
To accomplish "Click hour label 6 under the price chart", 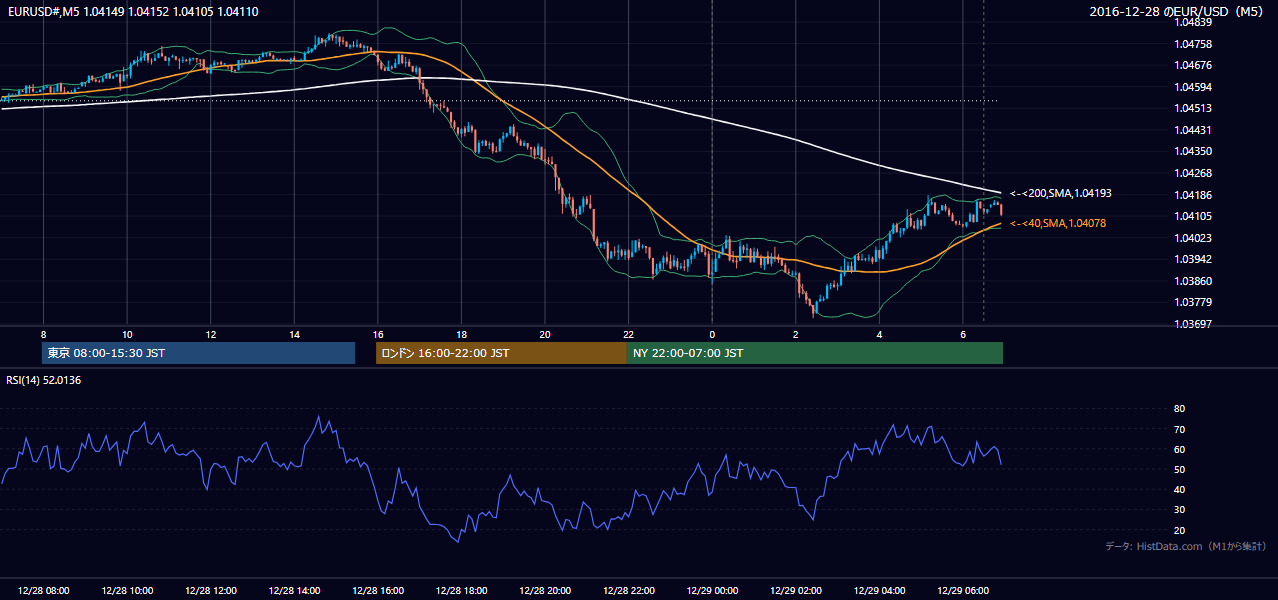I will pos(962,334).
